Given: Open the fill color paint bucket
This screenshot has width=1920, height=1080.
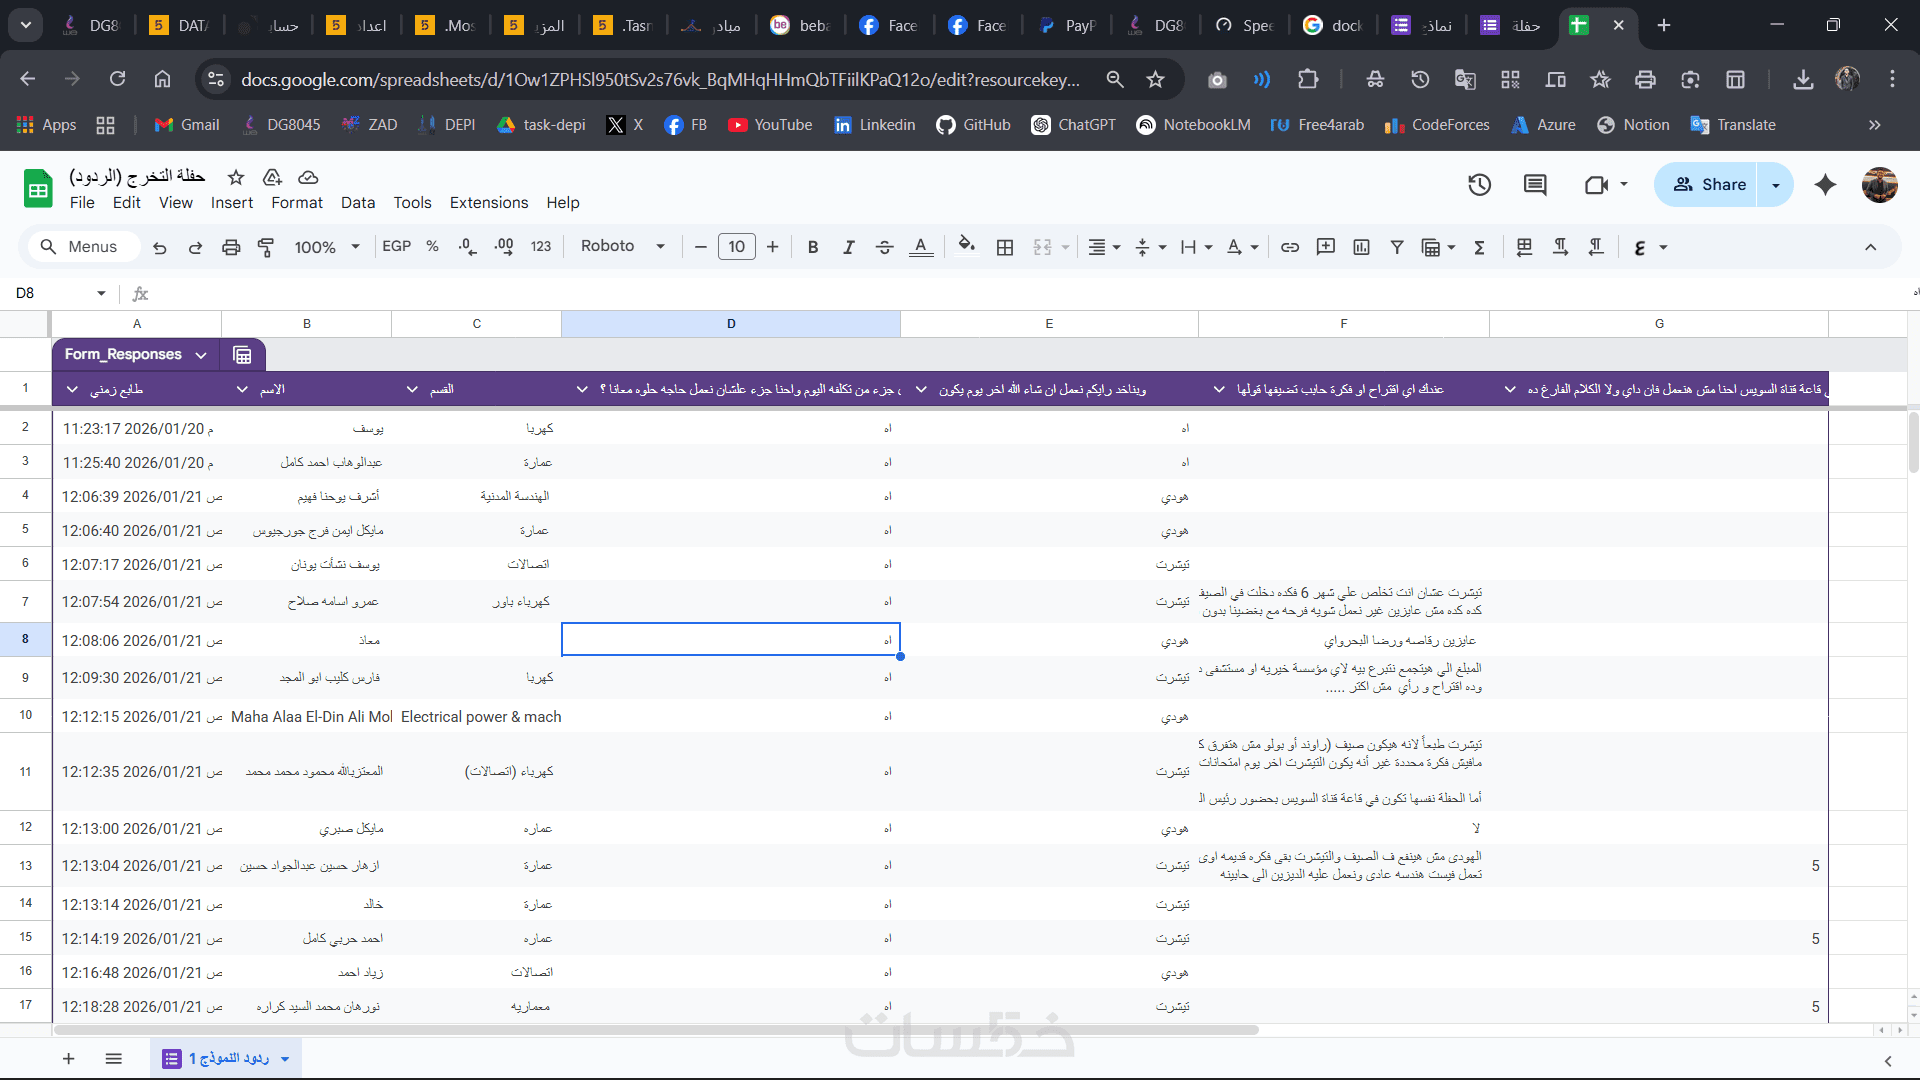Looking at the screenshot, I should click(966, 247).
